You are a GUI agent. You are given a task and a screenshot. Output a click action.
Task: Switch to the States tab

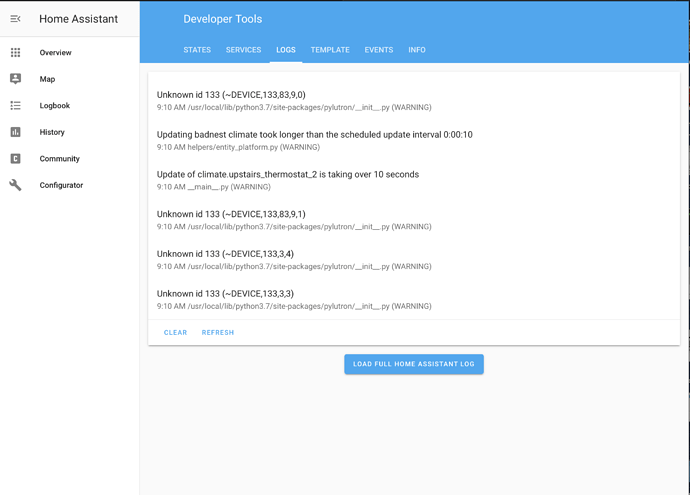pos(197,50)
